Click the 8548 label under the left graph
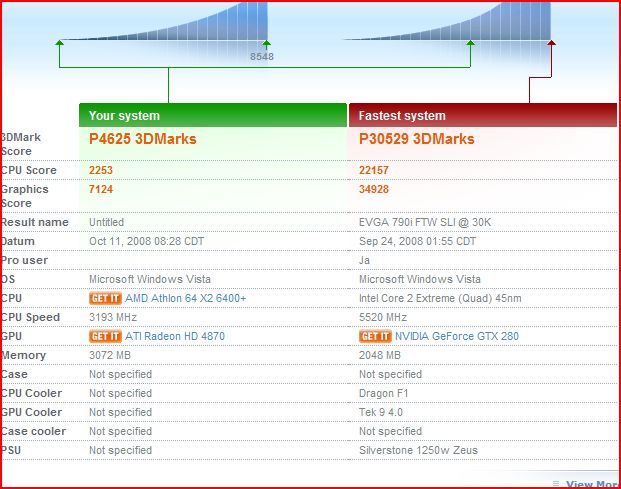The width and height of the screenshot is (621, 489). pos(262,57)
